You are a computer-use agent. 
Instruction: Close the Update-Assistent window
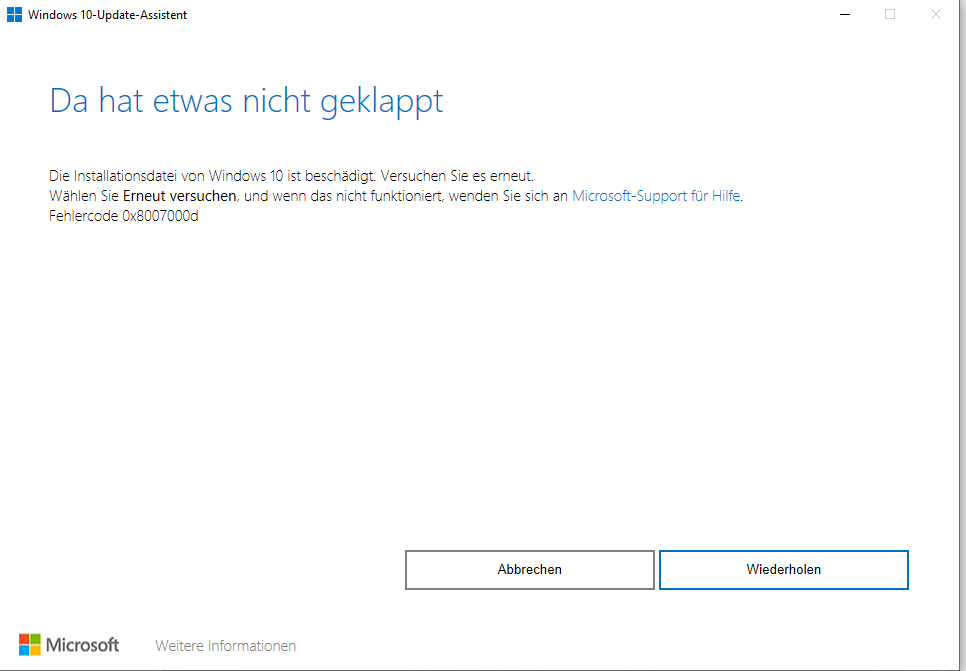(936, 14)
